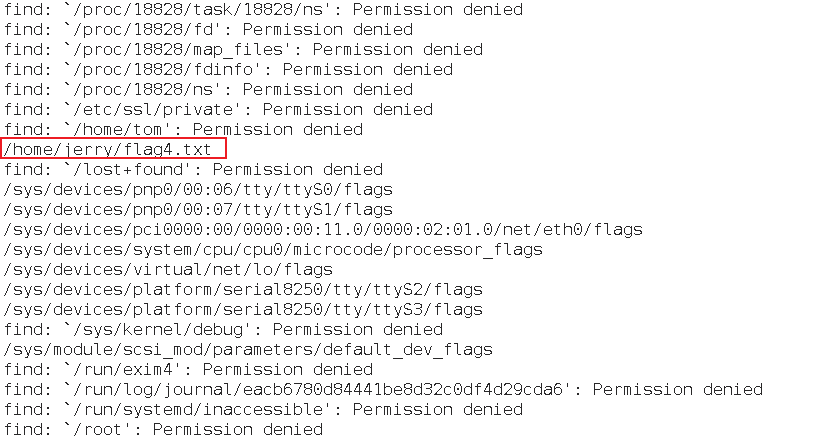
Task: Click the /home/tom permission denied line
Action: click(x=183, y=129)
